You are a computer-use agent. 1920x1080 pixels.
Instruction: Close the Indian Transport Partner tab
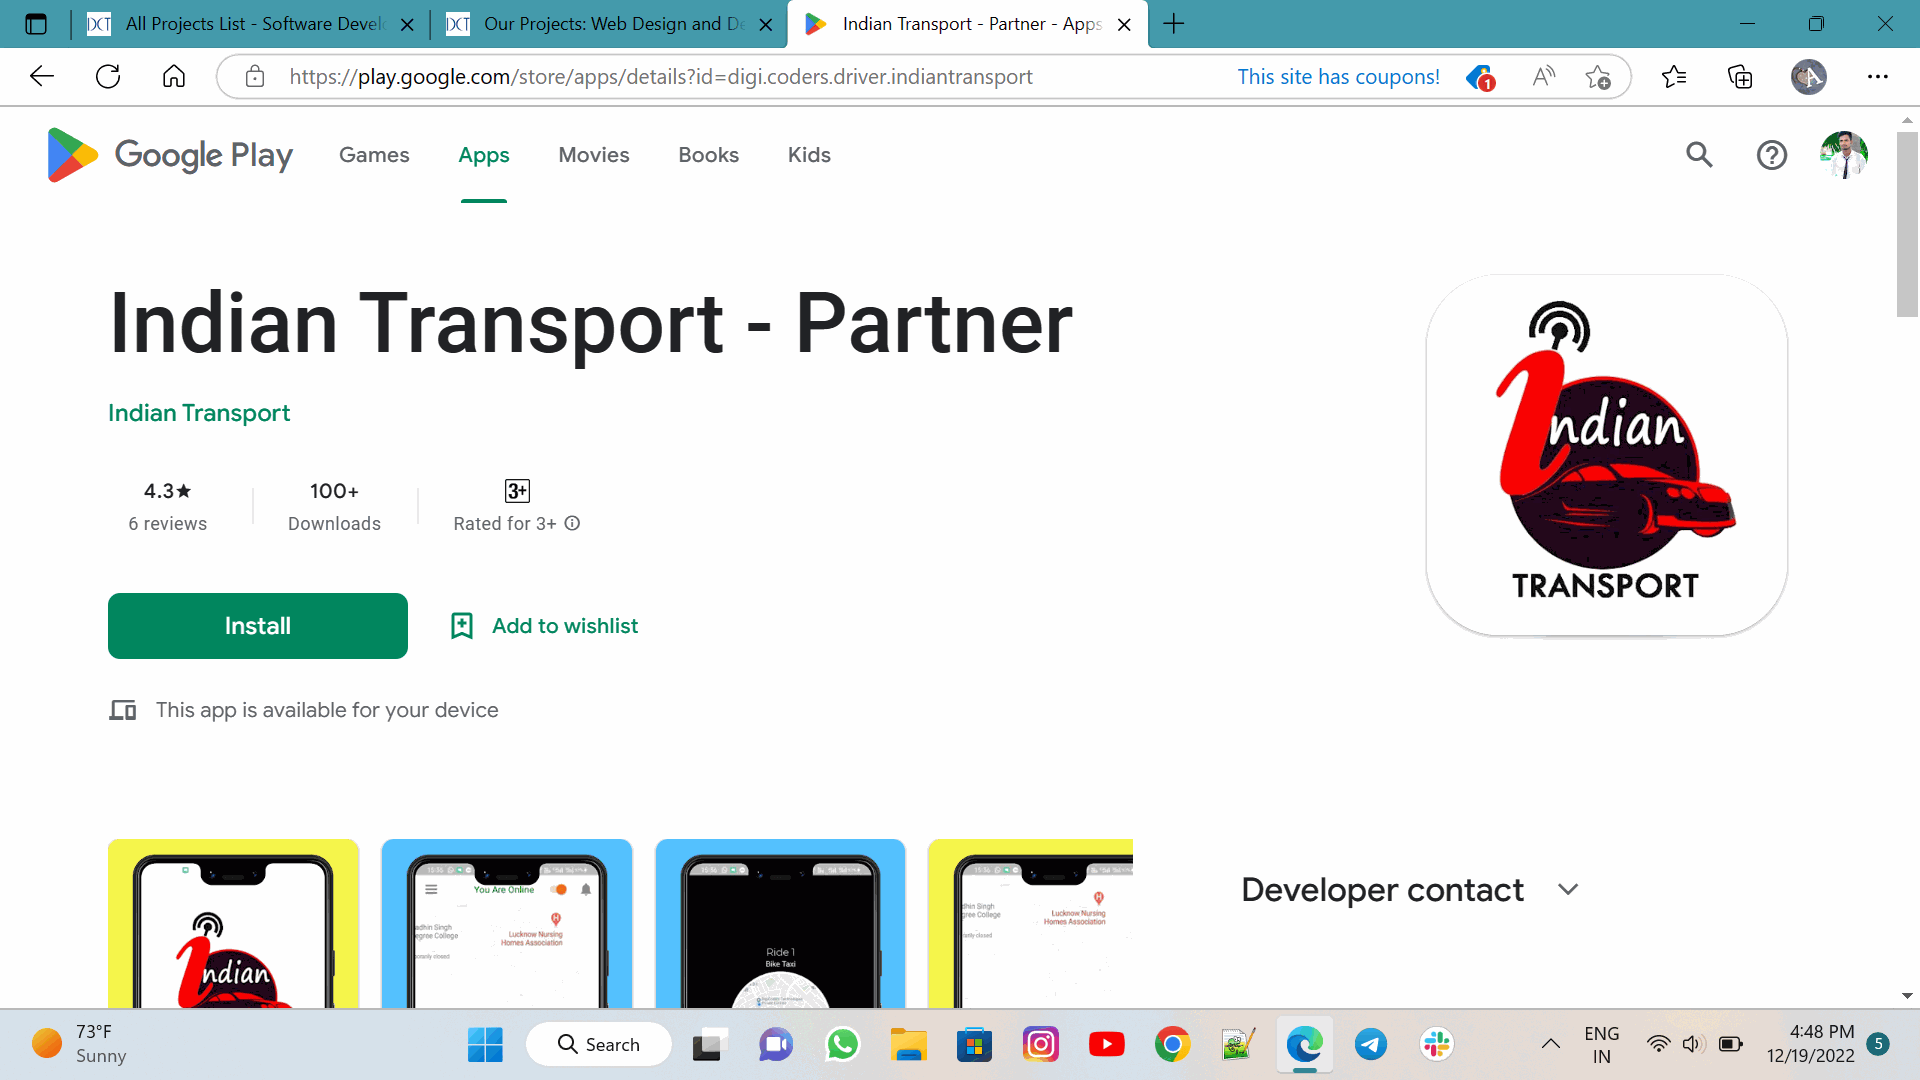pyautogui.click(x=1124, y=25)
